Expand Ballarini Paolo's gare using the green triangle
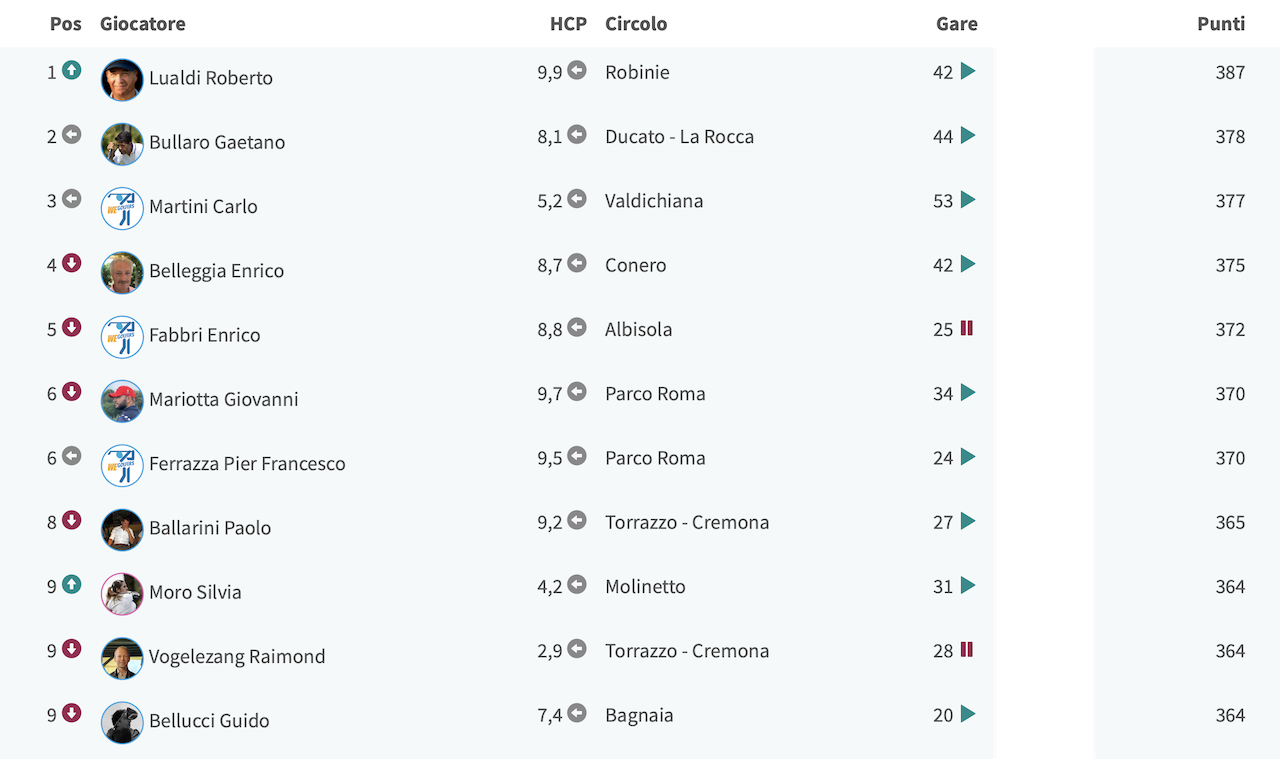 968,521
